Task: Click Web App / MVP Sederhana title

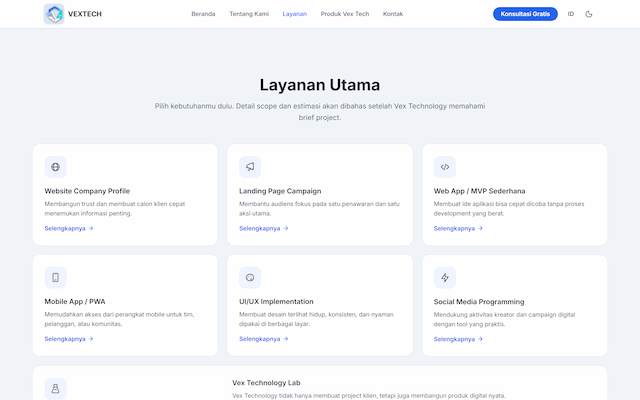Action: point(479,191)
